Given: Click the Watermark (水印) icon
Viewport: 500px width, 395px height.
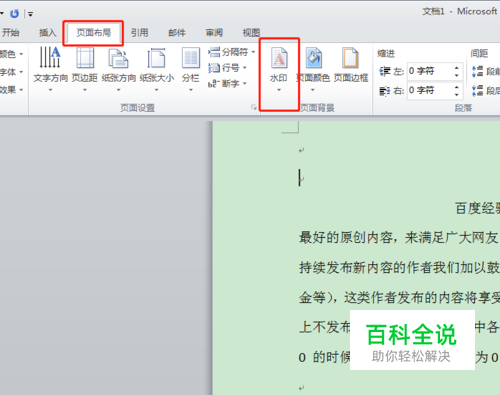Looking at the screenshot, I should (279, 58).
